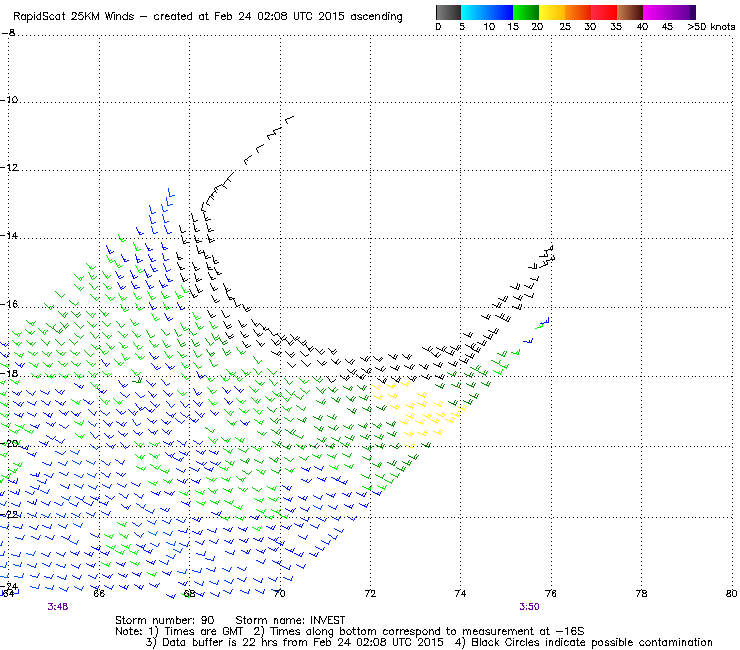Click the longitude label 74
740x650 pixels.
[461, 593]
